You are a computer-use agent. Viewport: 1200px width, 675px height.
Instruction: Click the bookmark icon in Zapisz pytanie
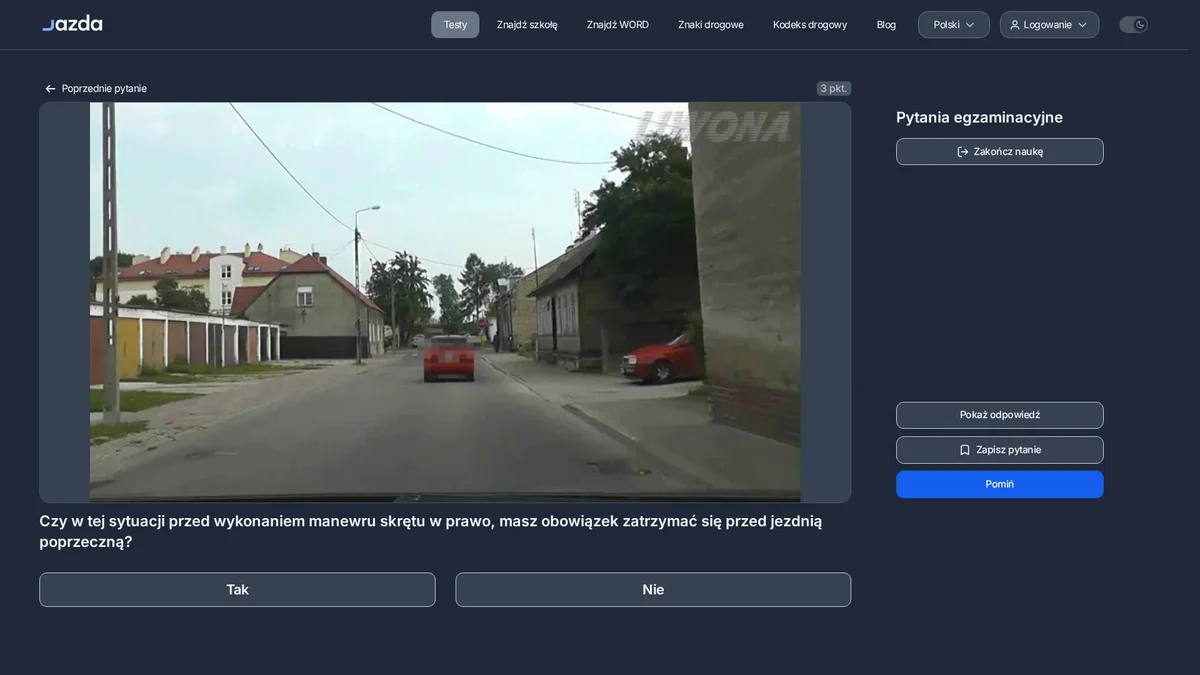coord(965,450)
